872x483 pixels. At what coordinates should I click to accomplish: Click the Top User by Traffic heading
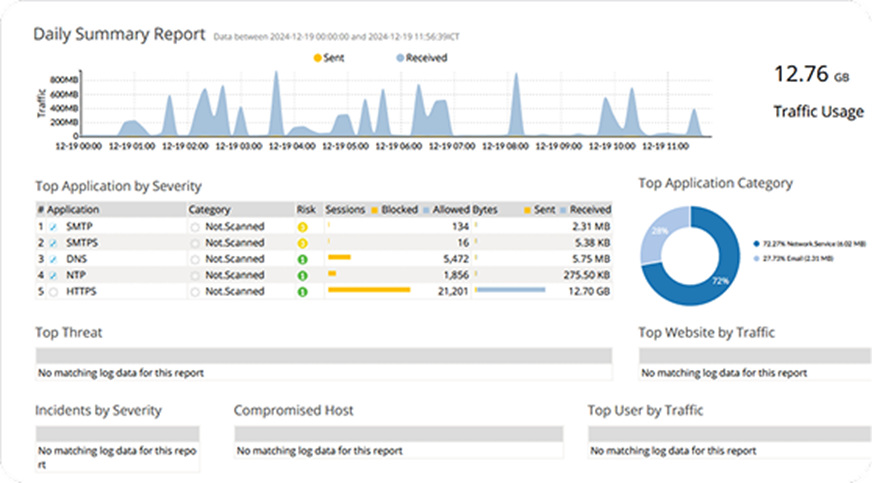click(x=646, y=410)
